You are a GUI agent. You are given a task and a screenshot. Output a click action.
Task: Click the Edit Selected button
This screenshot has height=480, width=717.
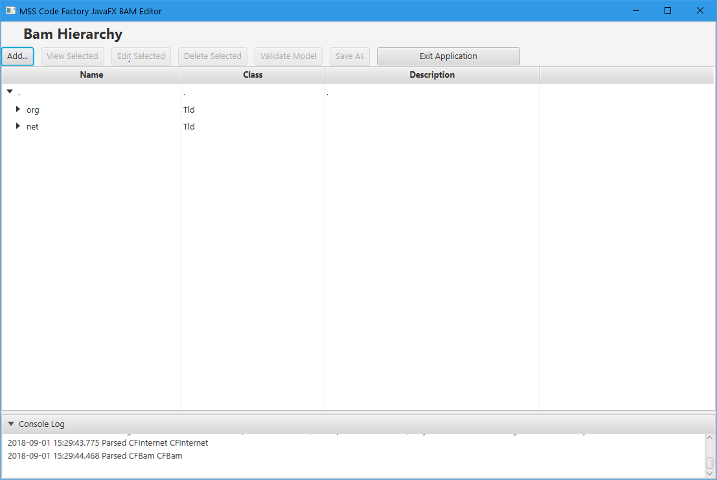[x=141, y=56]
